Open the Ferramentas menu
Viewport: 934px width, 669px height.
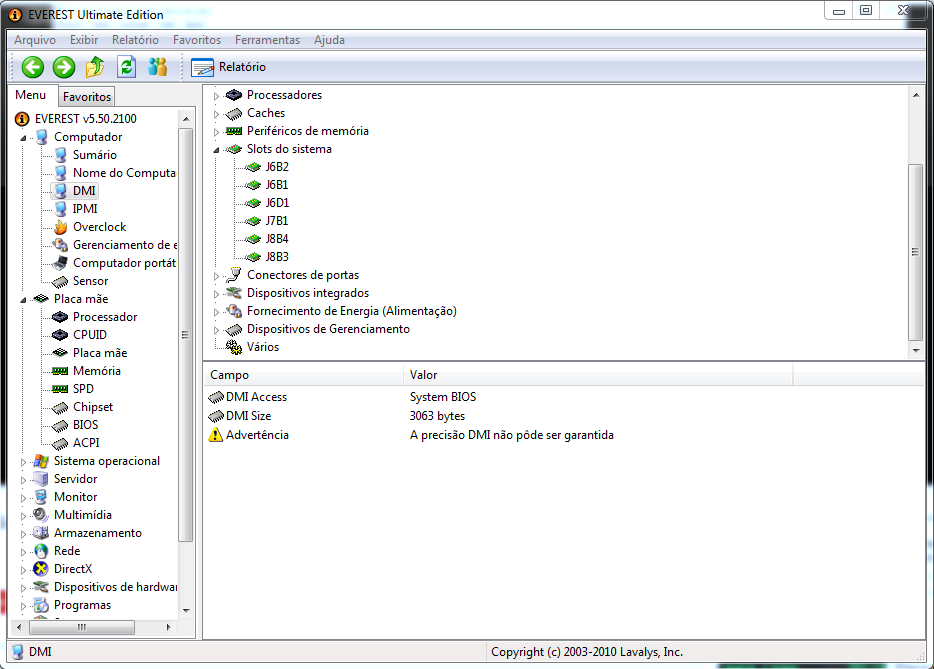267,40
